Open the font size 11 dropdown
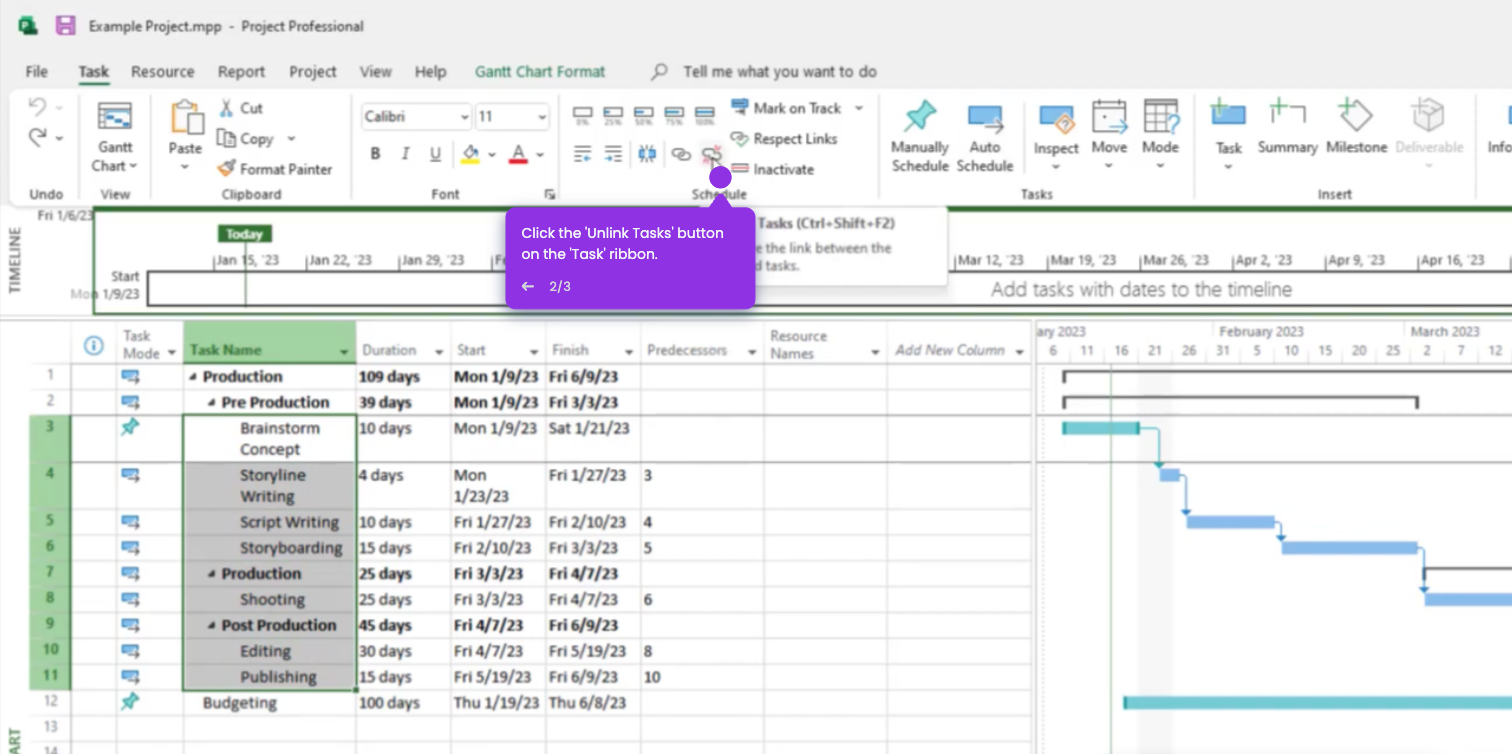Screen dimensions: 1512x754 coord(542,117)
